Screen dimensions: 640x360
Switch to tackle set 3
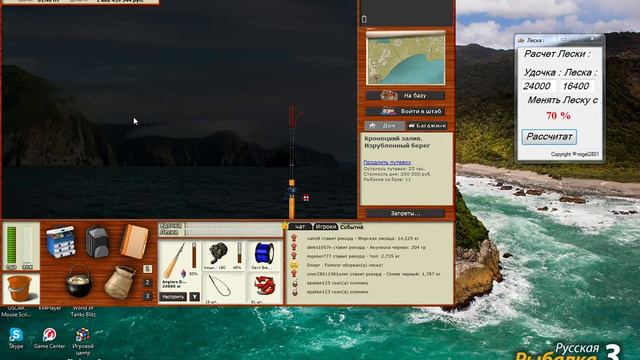148,296
